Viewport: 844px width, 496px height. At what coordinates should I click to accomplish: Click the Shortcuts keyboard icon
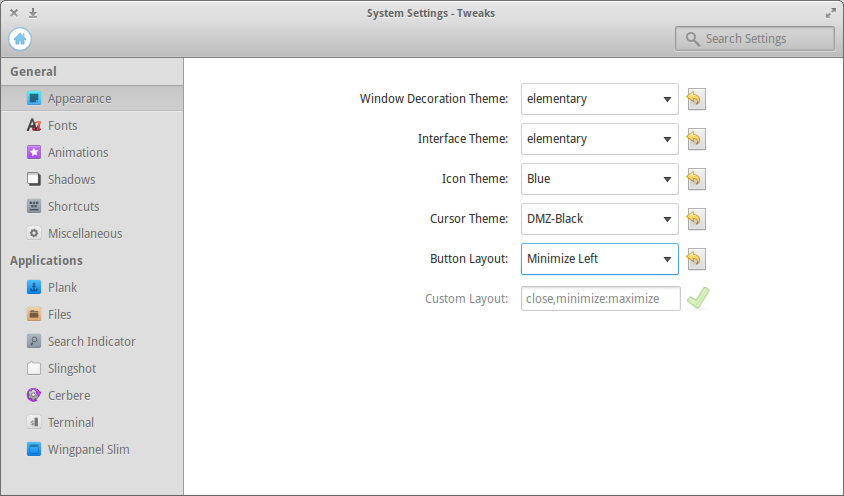(34, 206)
